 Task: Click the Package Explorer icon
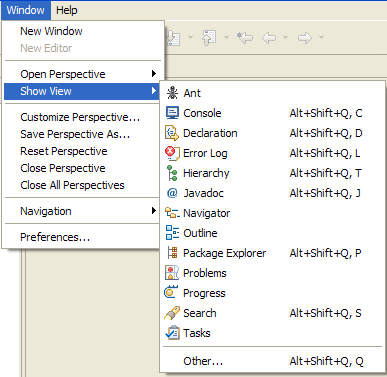coord(172,253)
